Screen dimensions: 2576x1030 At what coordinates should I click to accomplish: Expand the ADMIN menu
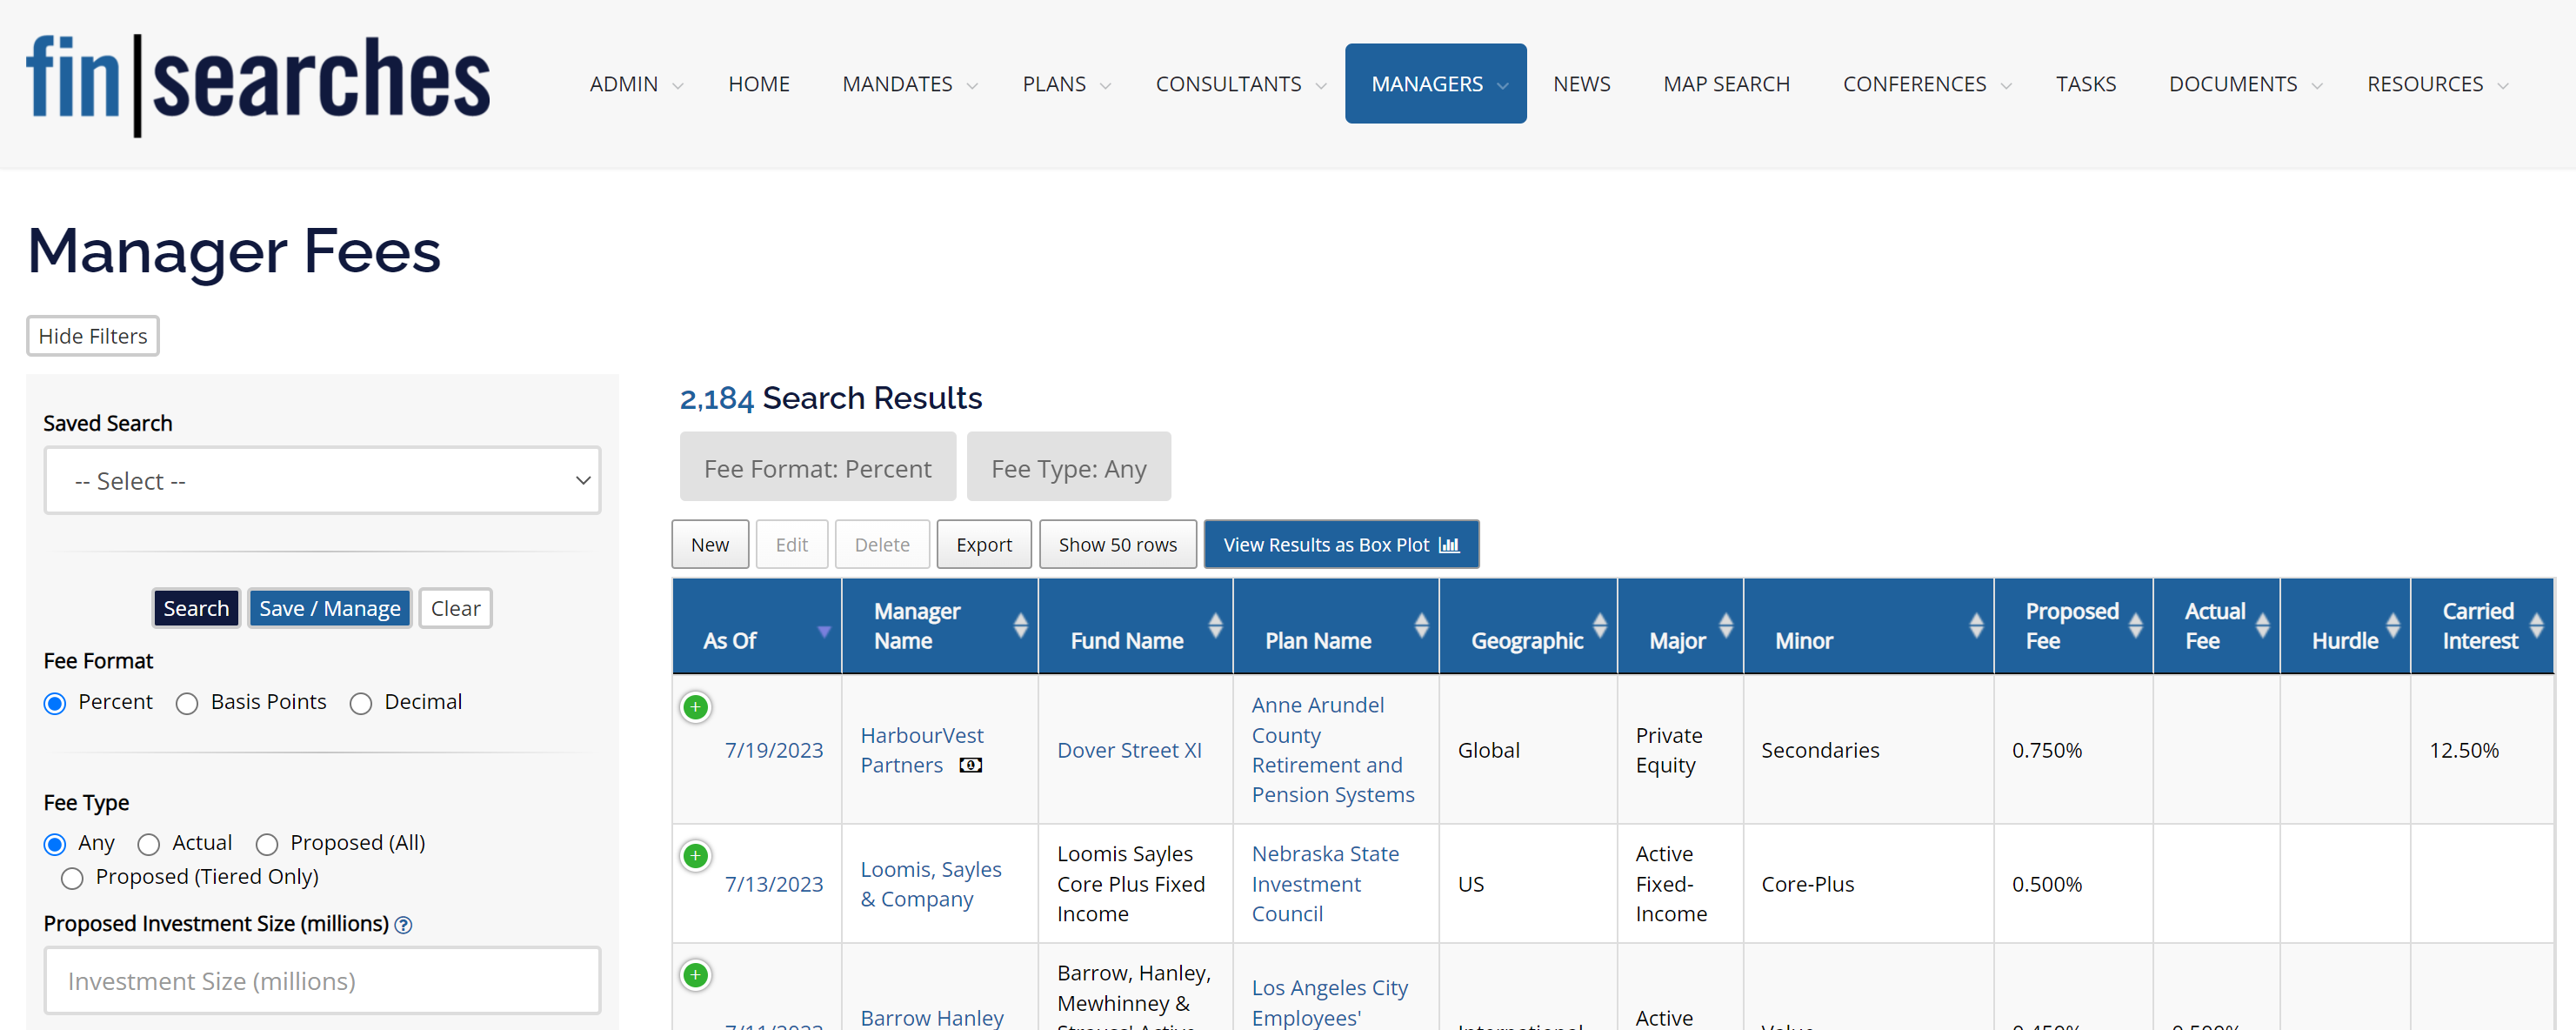(636, 84)
